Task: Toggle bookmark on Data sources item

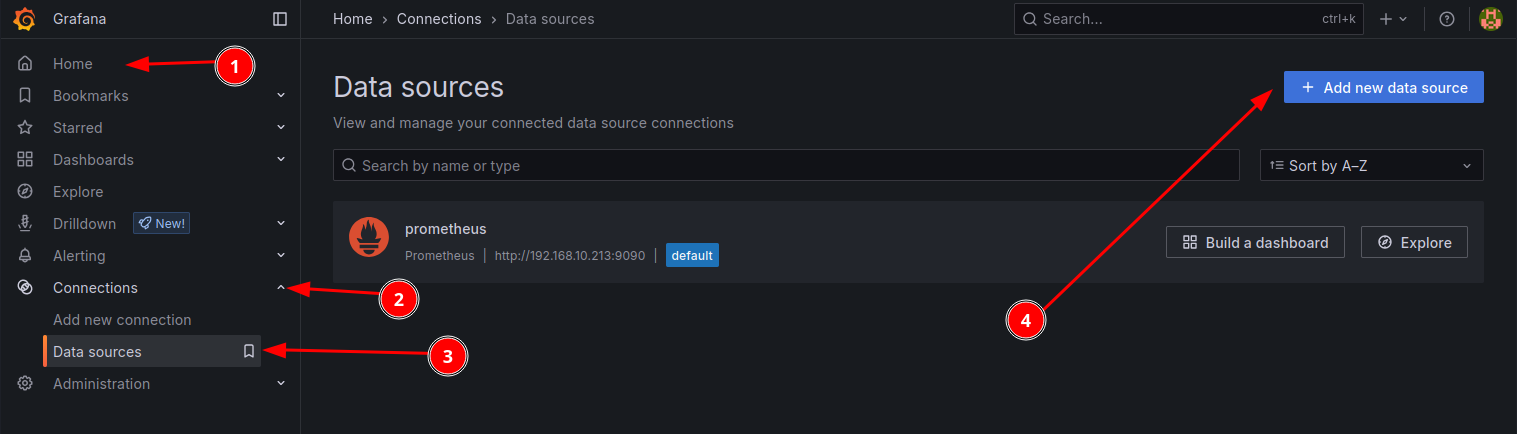Action: [249, 352]
